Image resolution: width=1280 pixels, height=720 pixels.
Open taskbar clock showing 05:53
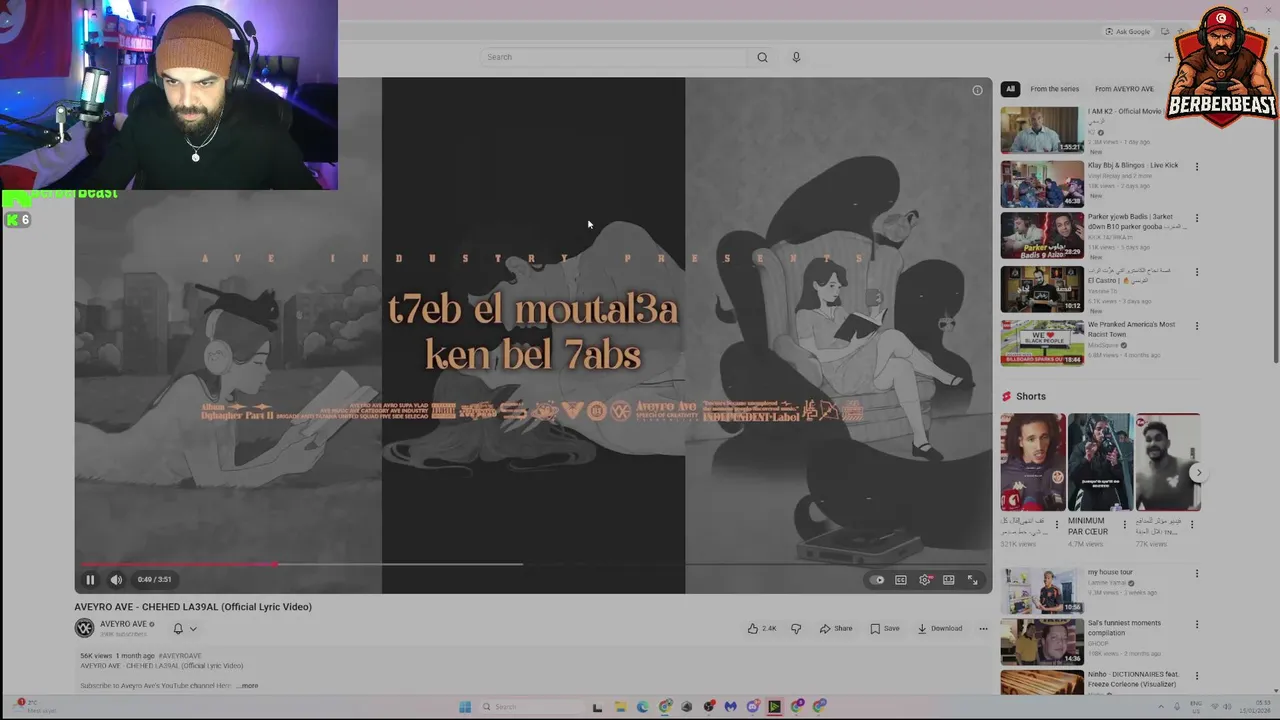[1255, 707]
